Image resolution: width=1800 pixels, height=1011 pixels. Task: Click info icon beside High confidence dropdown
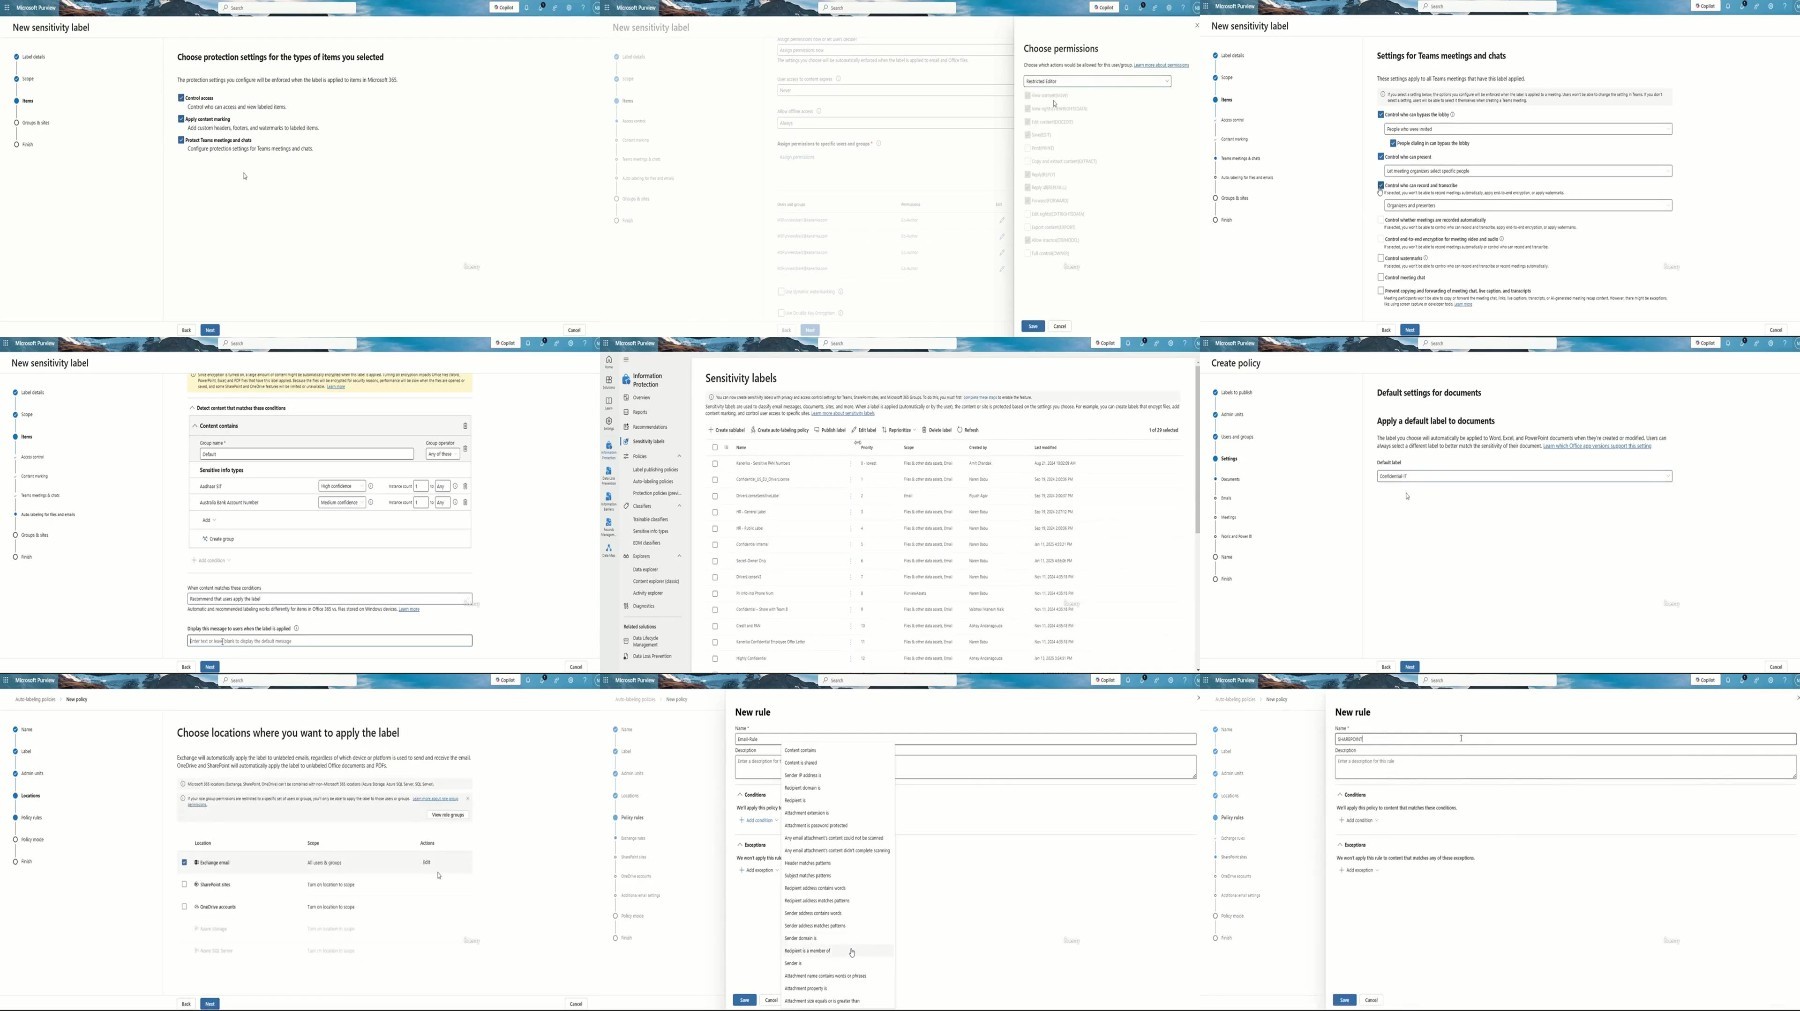pos(370,486)
